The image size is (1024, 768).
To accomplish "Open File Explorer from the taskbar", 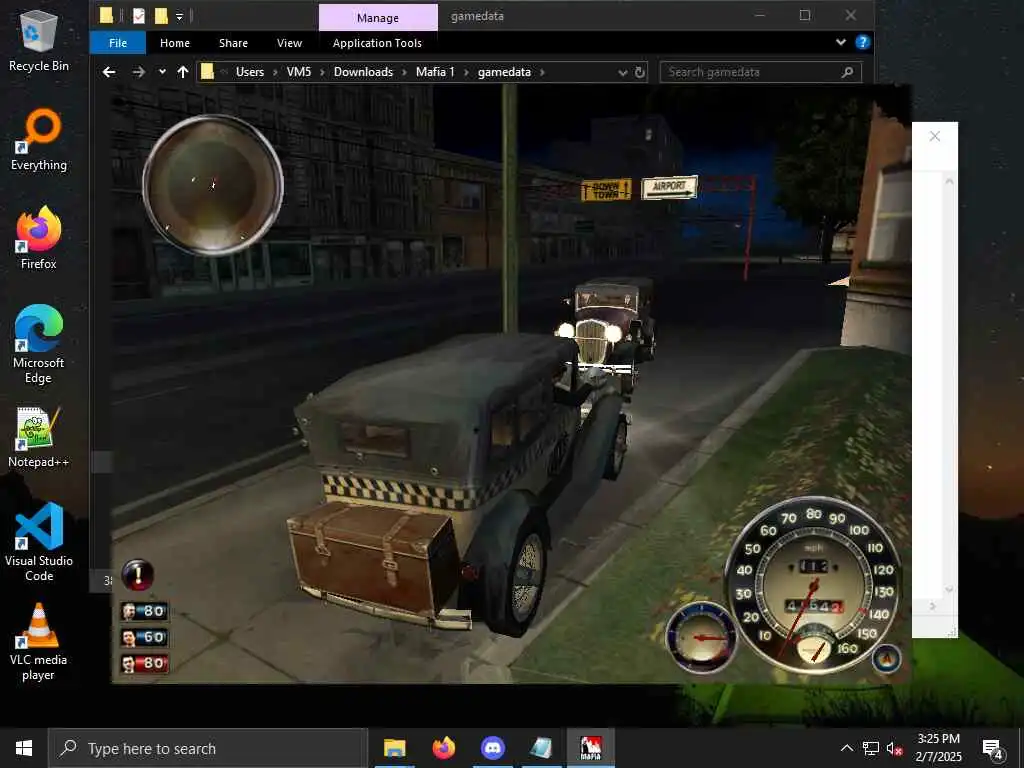I will click(x=394, y=748).
